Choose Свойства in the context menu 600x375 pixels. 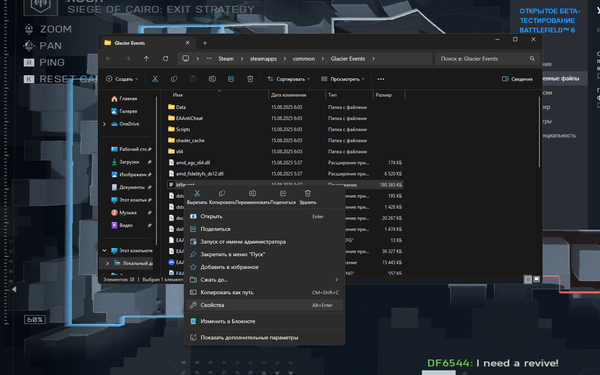[x=264, y=305]
